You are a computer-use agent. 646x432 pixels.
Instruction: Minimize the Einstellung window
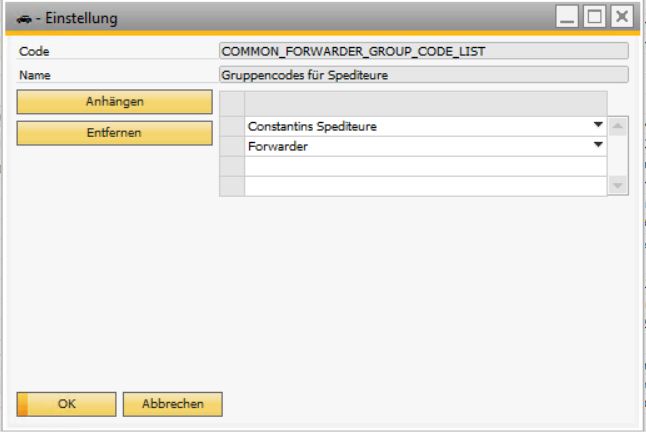point(567,17)
